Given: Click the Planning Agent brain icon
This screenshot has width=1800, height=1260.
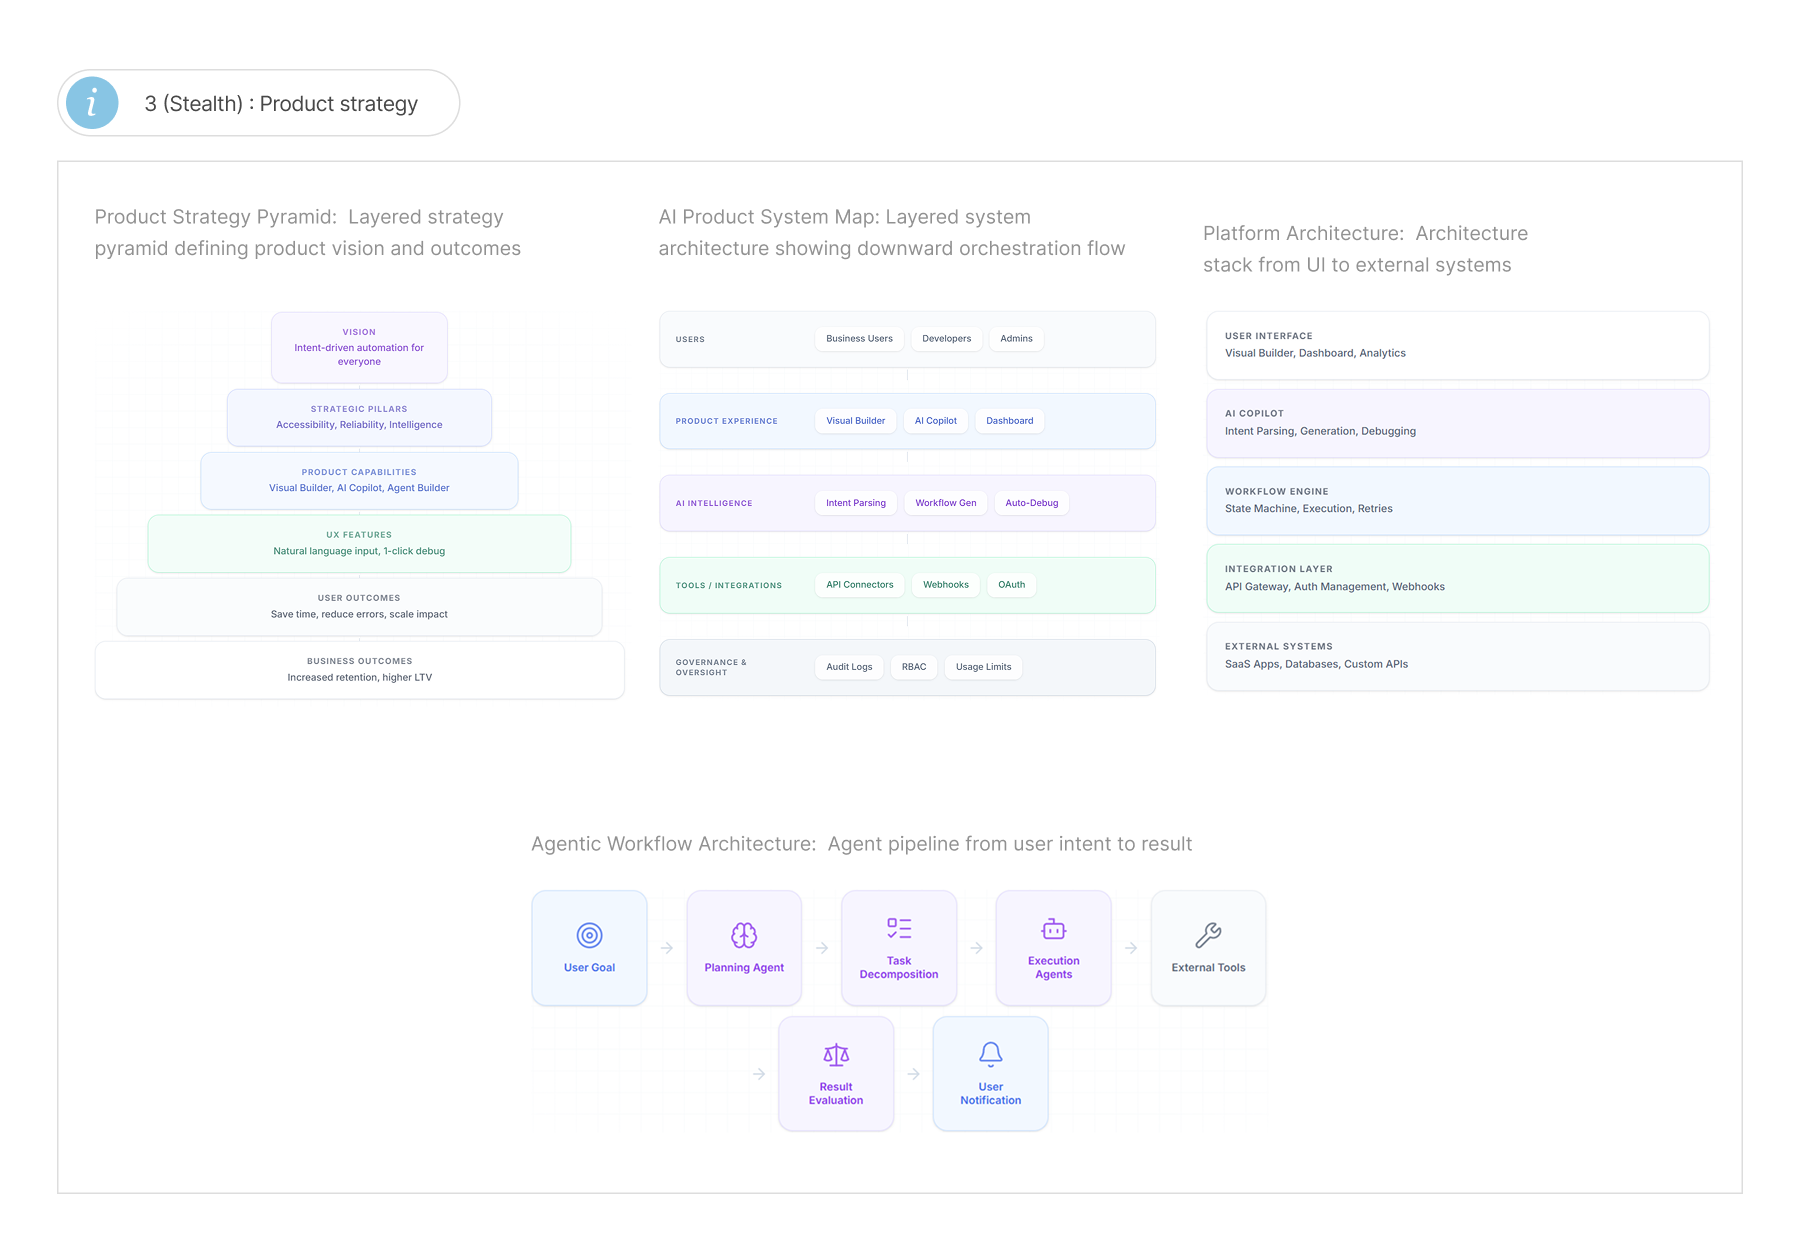Looking at the screenshot, I should point(744,935).
